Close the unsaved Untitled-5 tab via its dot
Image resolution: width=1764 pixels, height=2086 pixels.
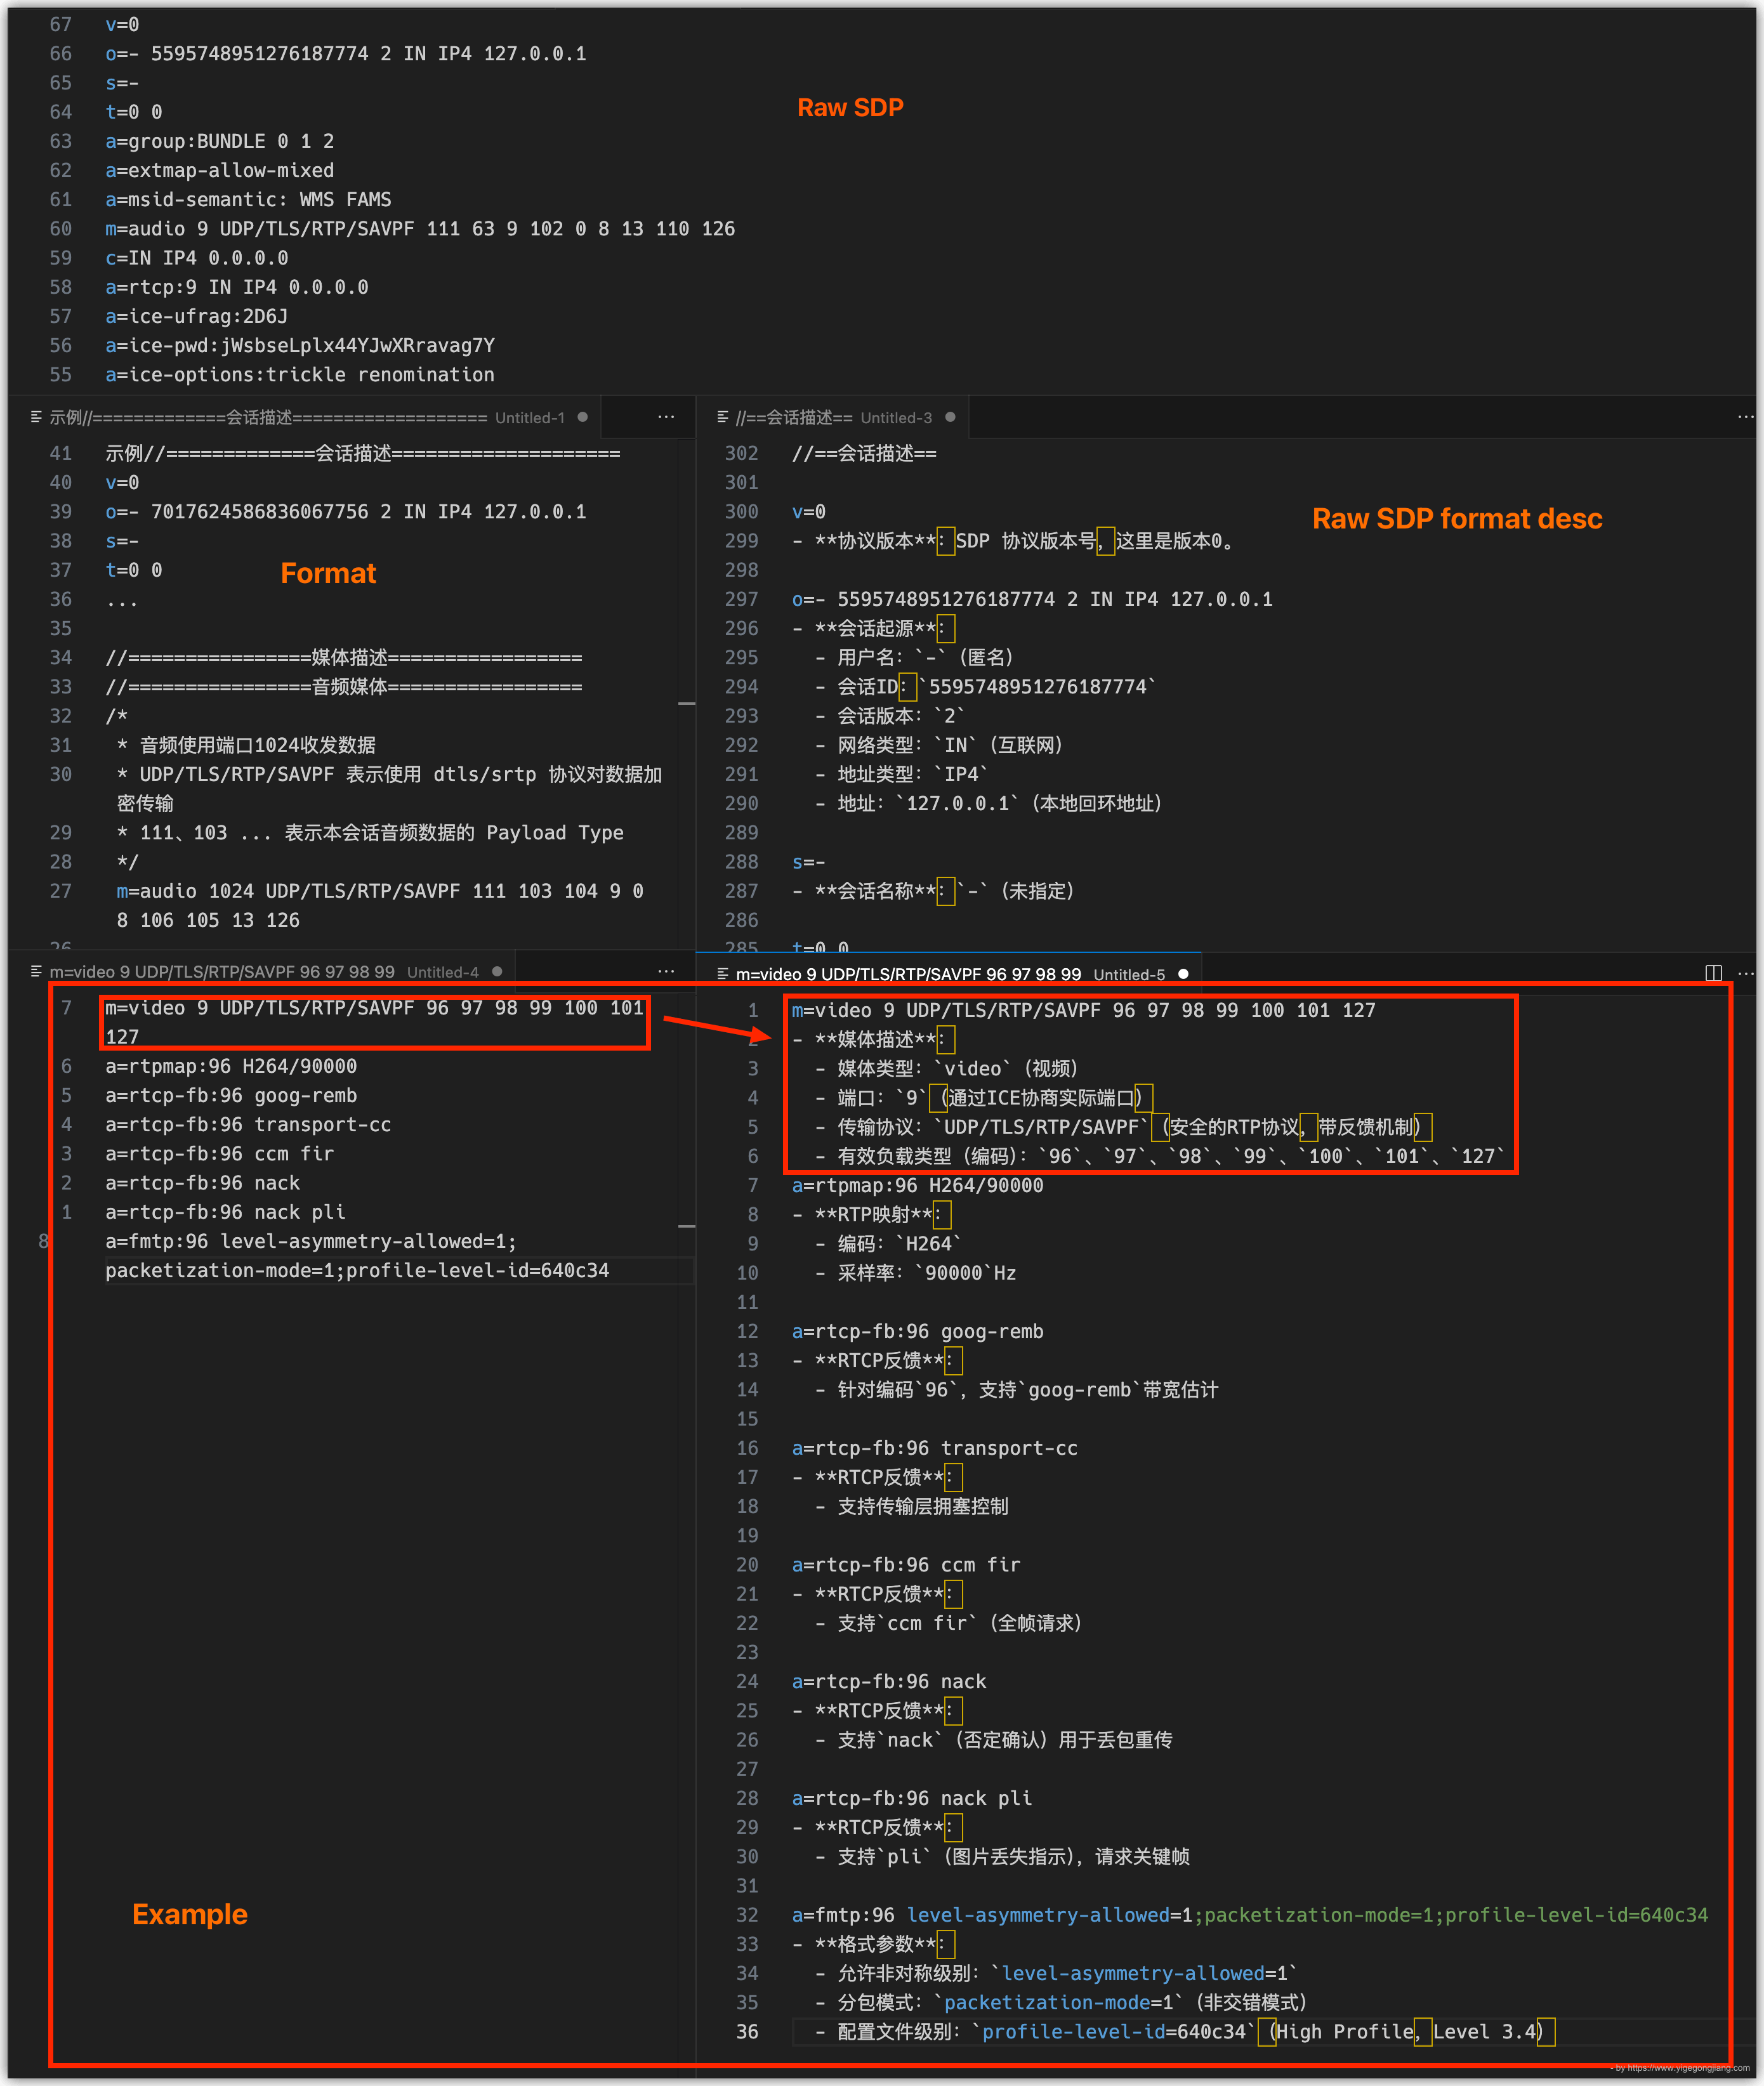(x=1183, y=973)
